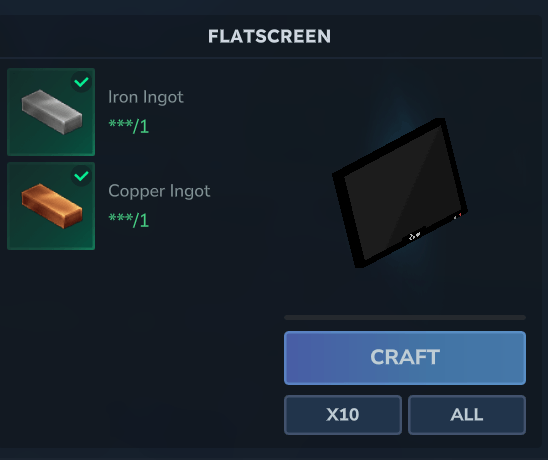Click the Iron Ingot ingredient icon

coord(51,112)
